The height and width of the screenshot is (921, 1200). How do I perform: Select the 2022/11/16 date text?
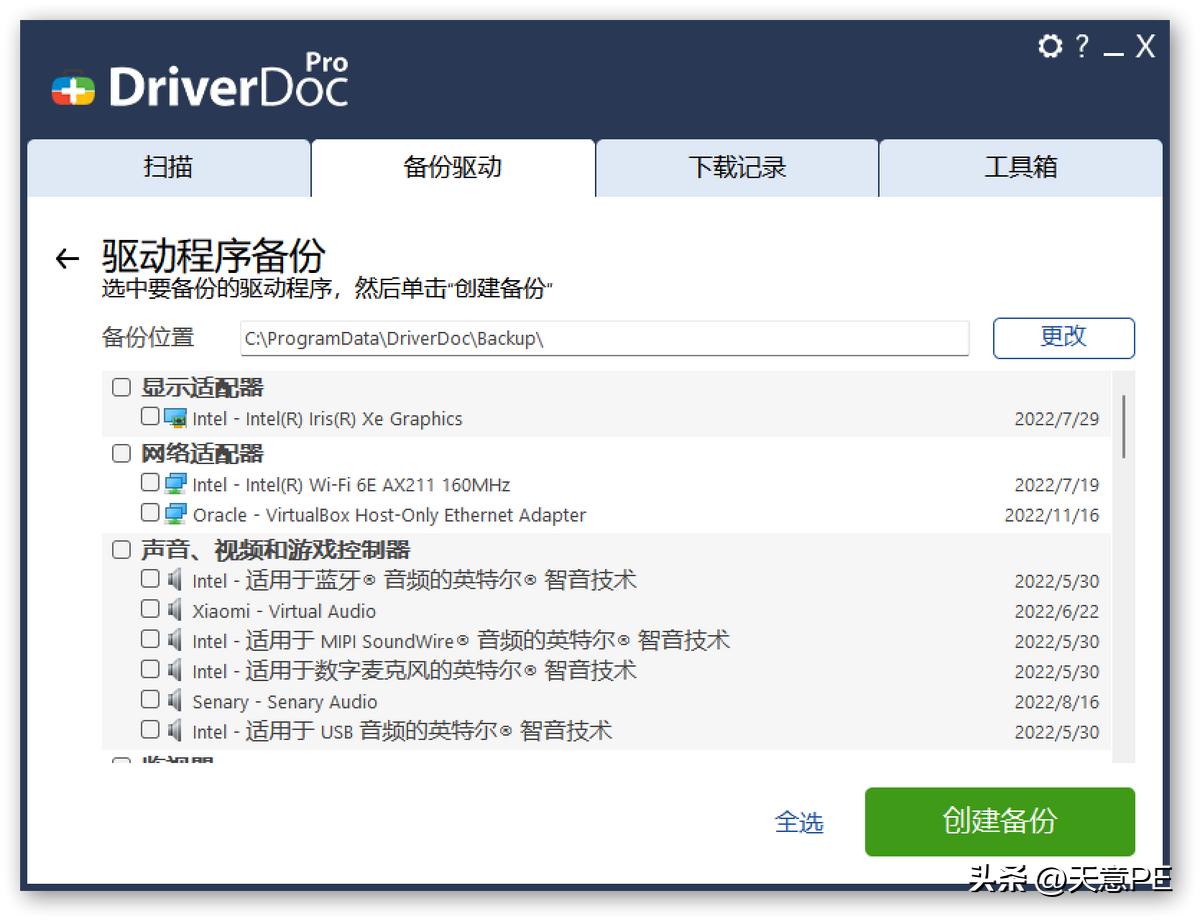pos(1052,515)
